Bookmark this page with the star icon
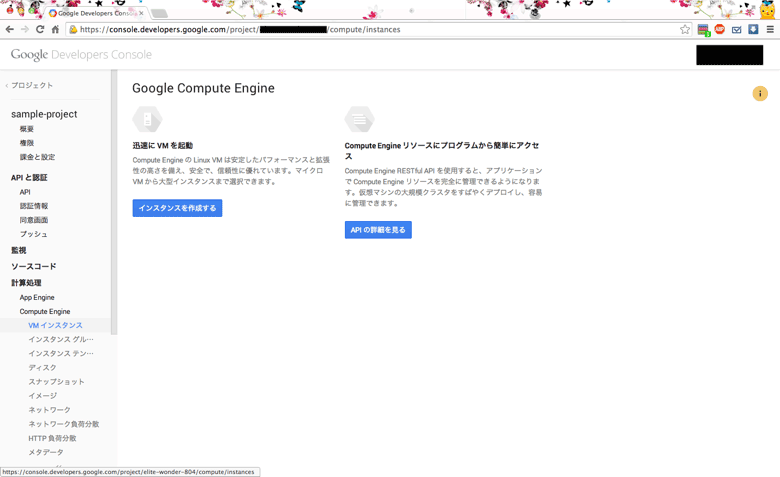The image size is (780, 477). pos(685,29)
